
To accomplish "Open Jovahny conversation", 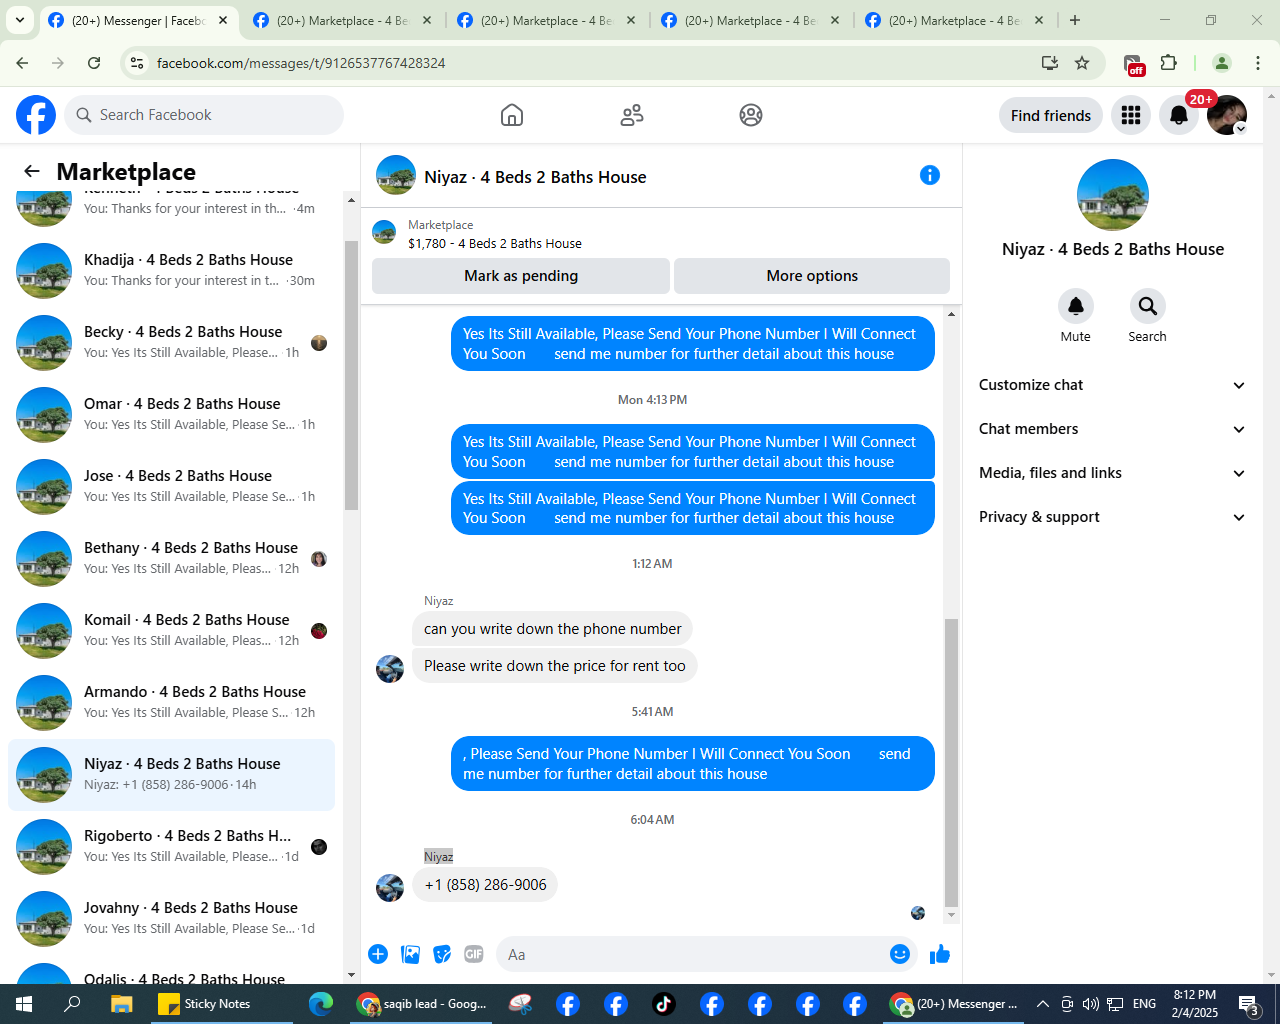I will 171,919.
